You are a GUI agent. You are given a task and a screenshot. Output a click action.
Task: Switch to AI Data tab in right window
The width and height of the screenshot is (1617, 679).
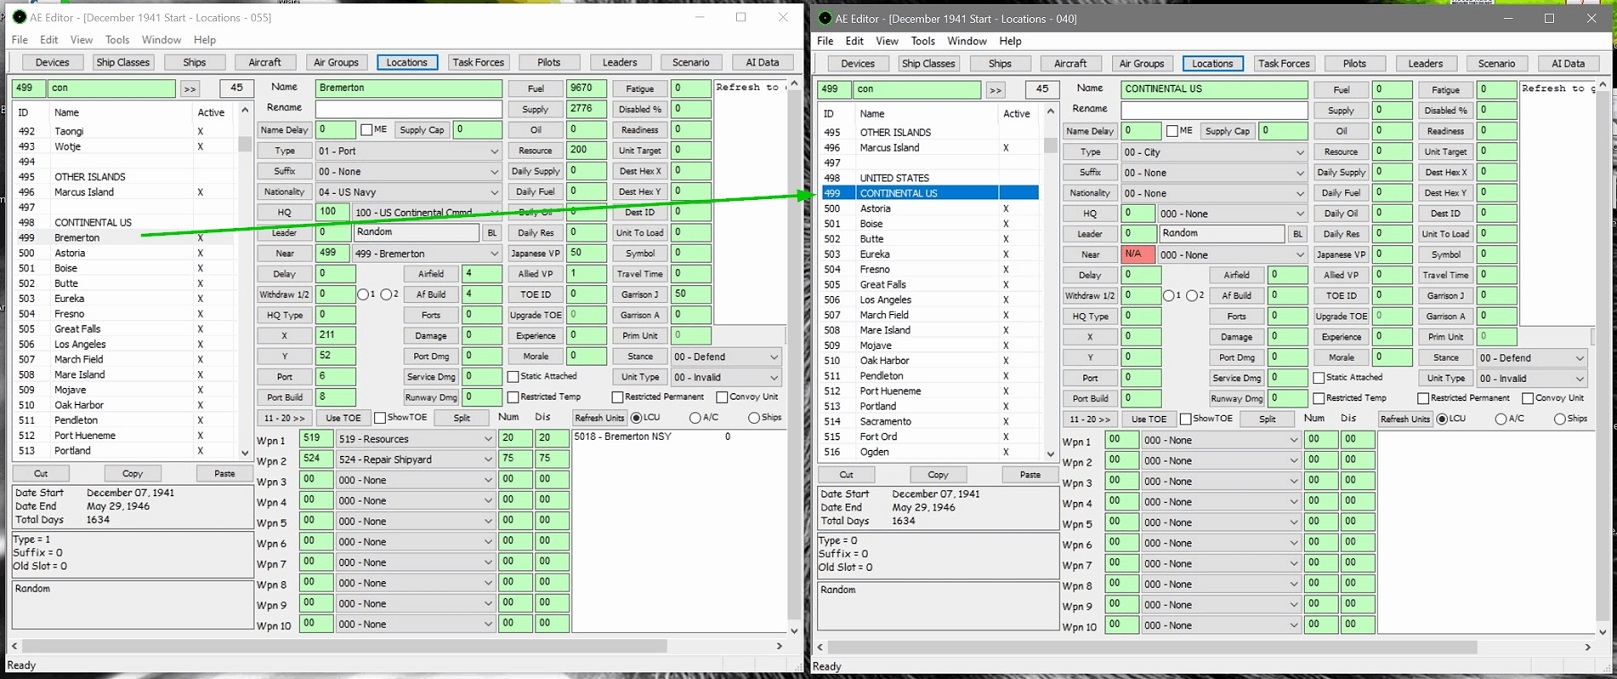1568,63
